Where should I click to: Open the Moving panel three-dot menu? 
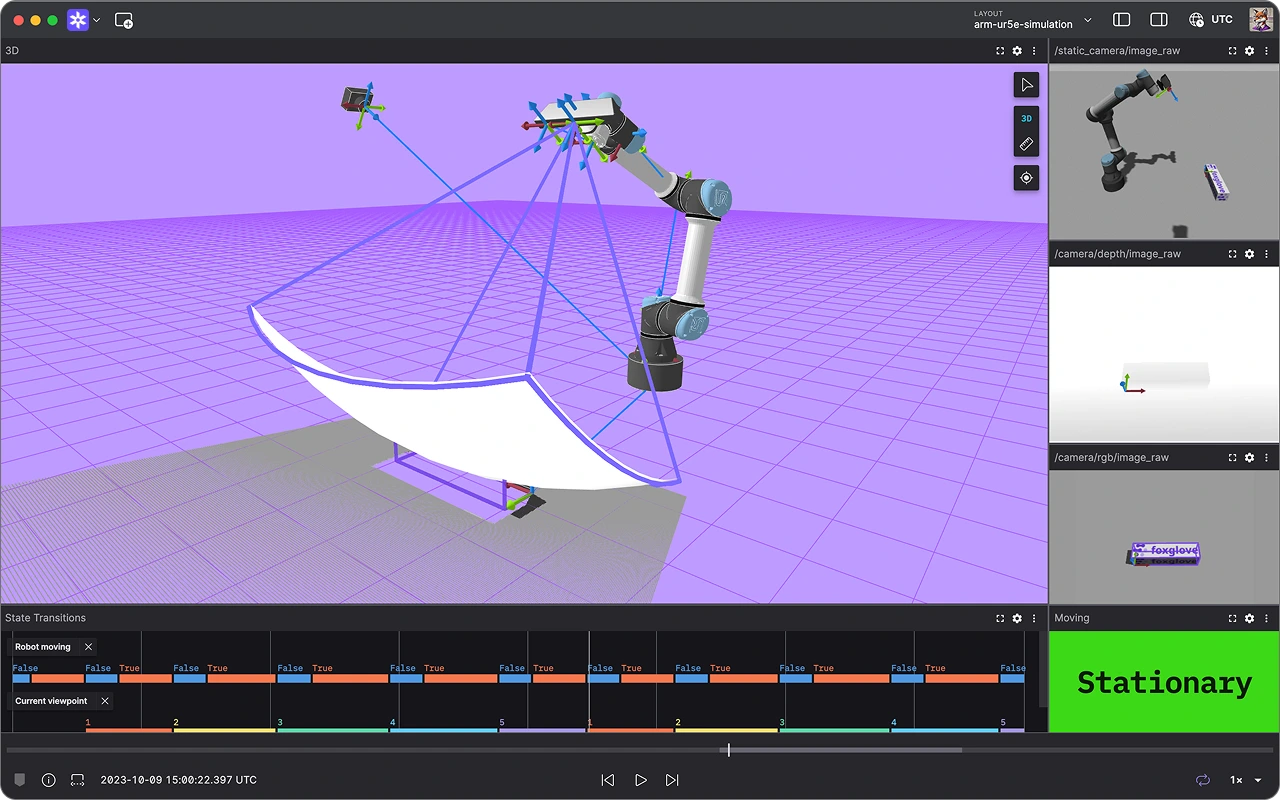pyautogui.click(x=1265, y=618)
